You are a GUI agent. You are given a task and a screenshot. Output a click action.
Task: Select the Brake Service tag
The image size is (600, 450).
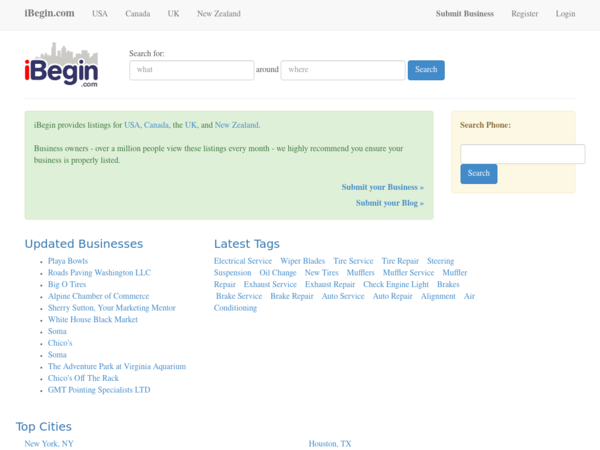pos(239,296)
